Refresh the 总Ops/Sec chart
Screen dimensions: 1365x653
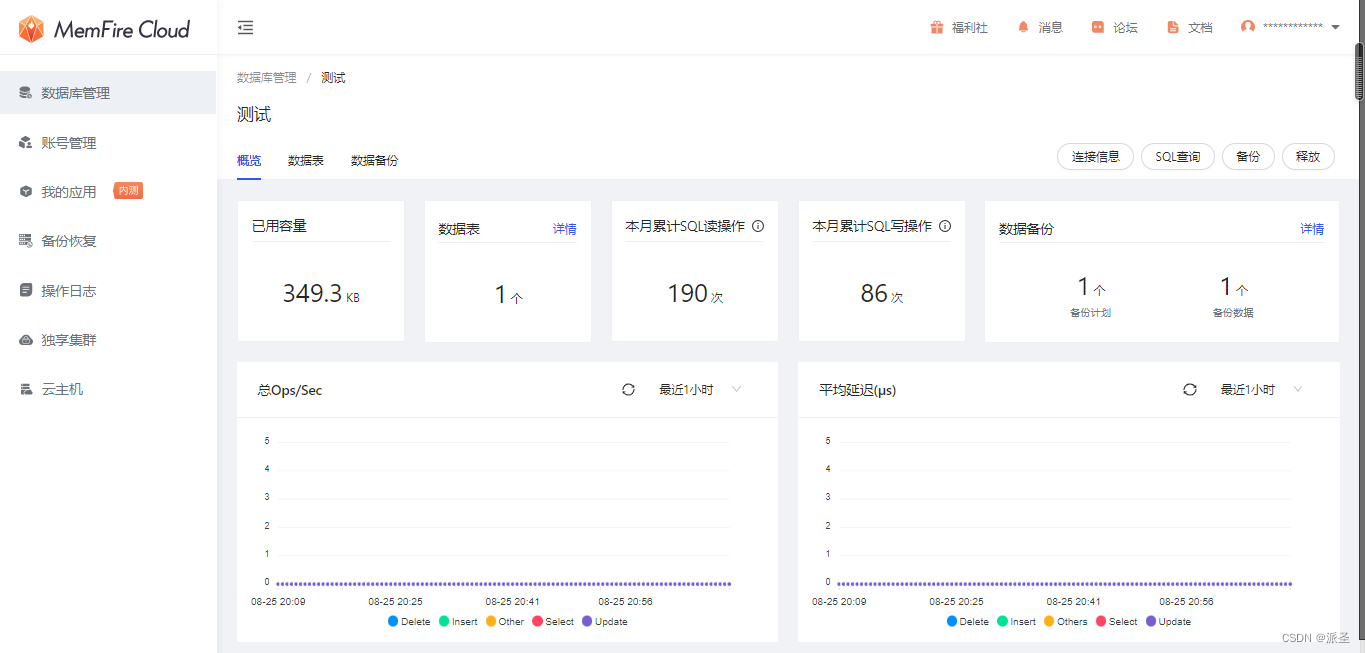click(x=628, y=390)
